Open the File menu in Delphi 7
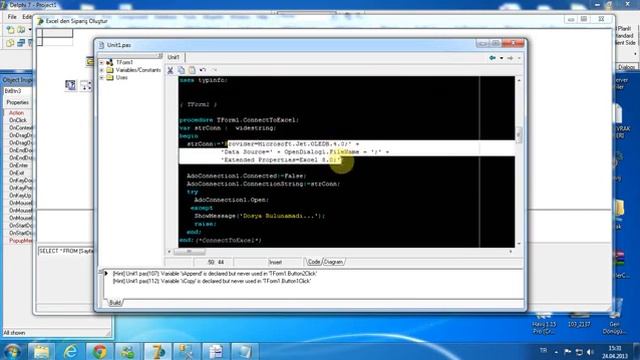 [12, 17]
